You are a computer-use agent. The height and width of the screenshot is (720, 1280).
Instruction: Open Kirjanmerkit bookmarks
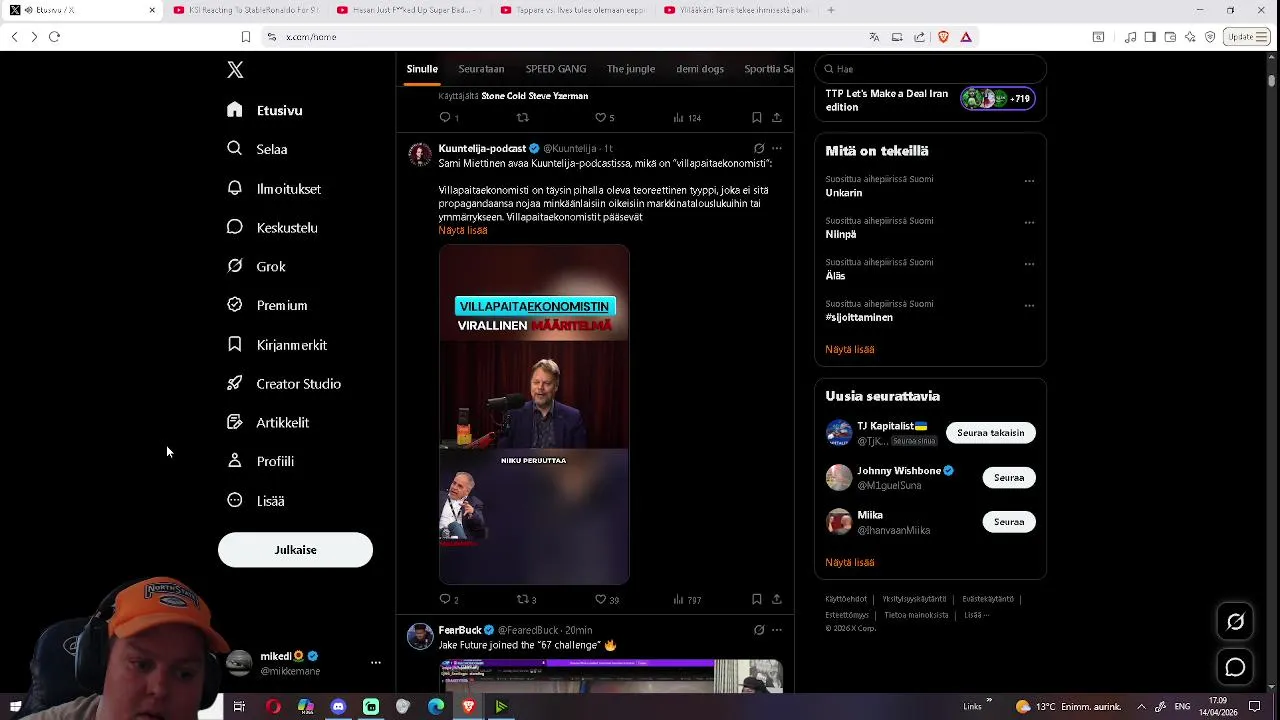click(x=277, y=344)
